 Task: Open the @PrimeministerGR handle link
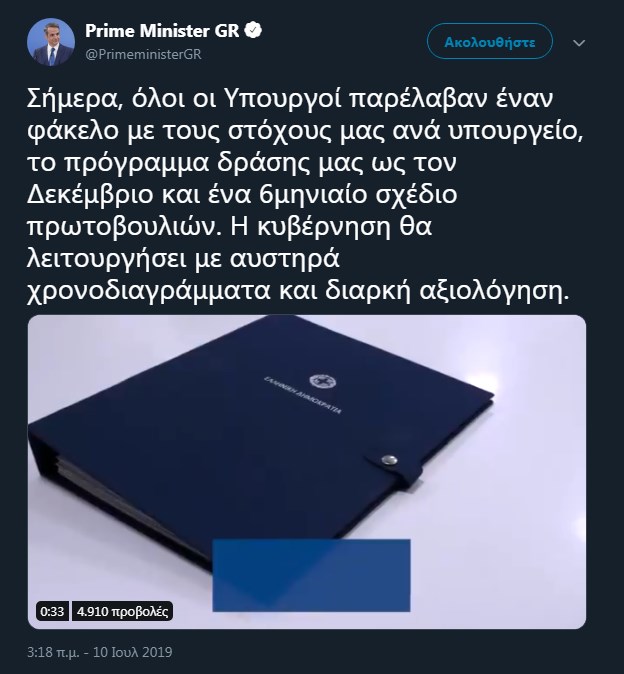[143, 55]
